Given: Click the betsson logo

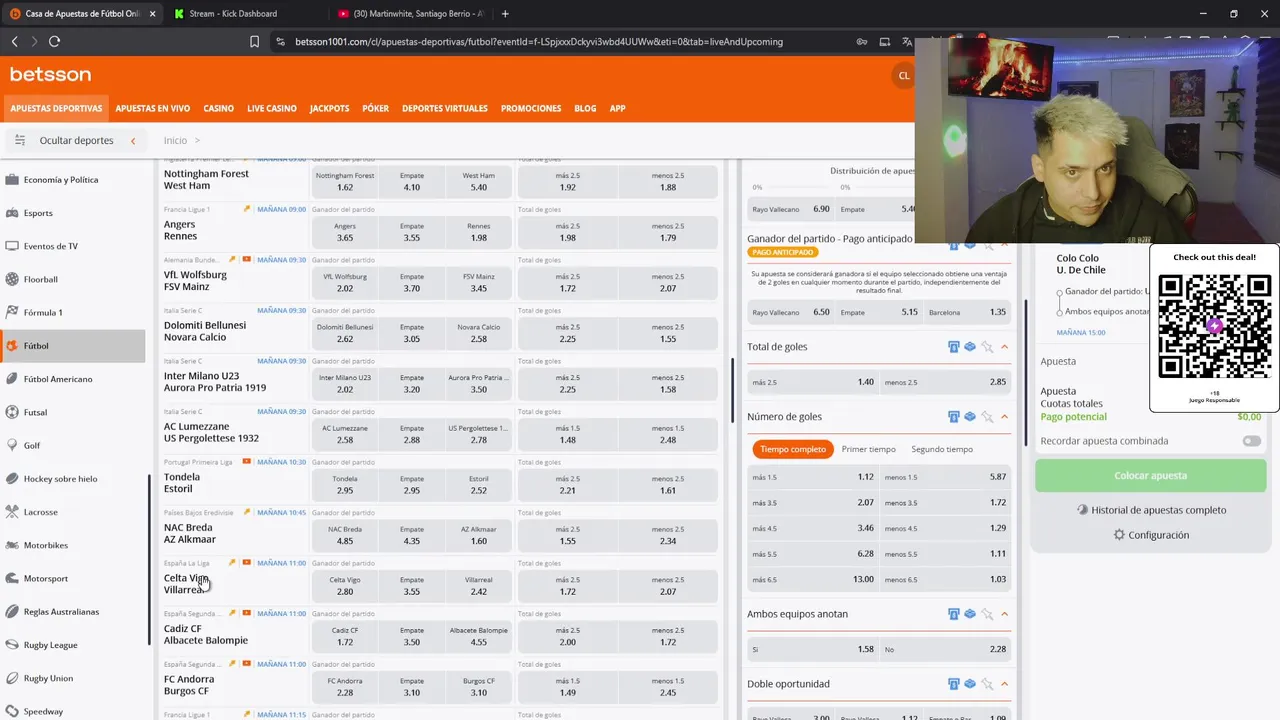Looking at the screenshot, I should (x=51, y=75).
